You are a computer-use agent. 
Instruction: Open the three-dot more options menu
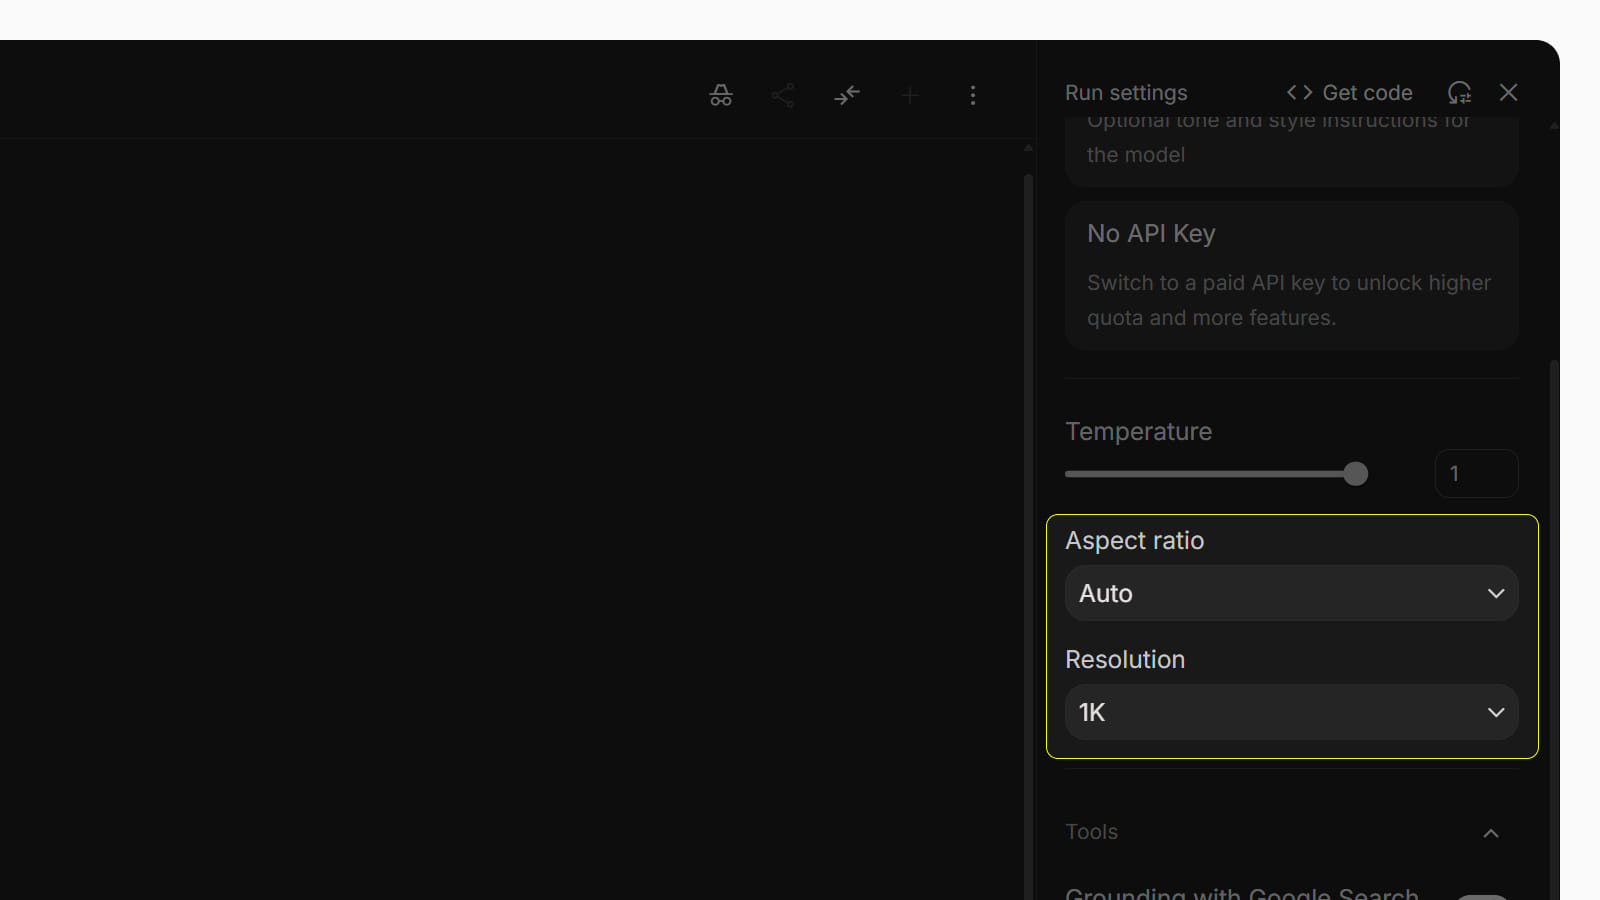click(973, 95)
